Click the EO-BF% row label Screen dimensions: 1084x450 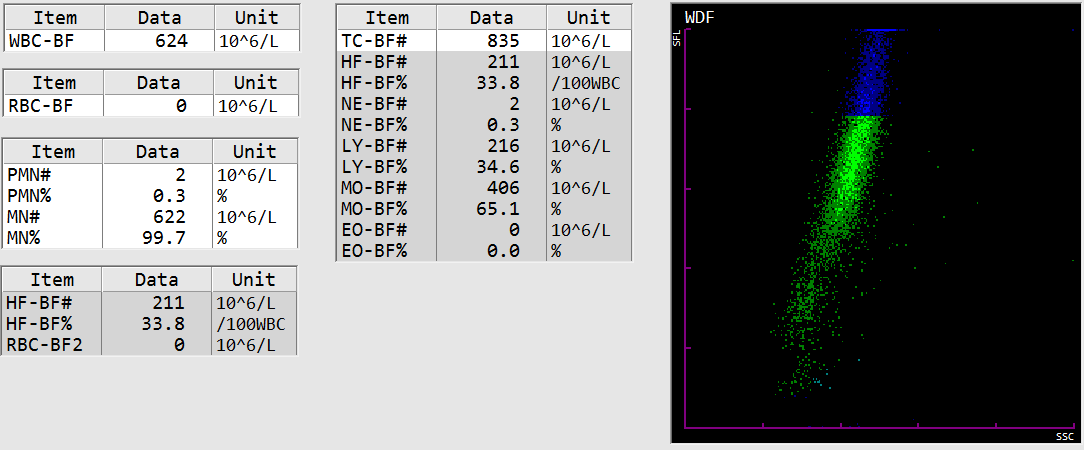pos(373,251)
